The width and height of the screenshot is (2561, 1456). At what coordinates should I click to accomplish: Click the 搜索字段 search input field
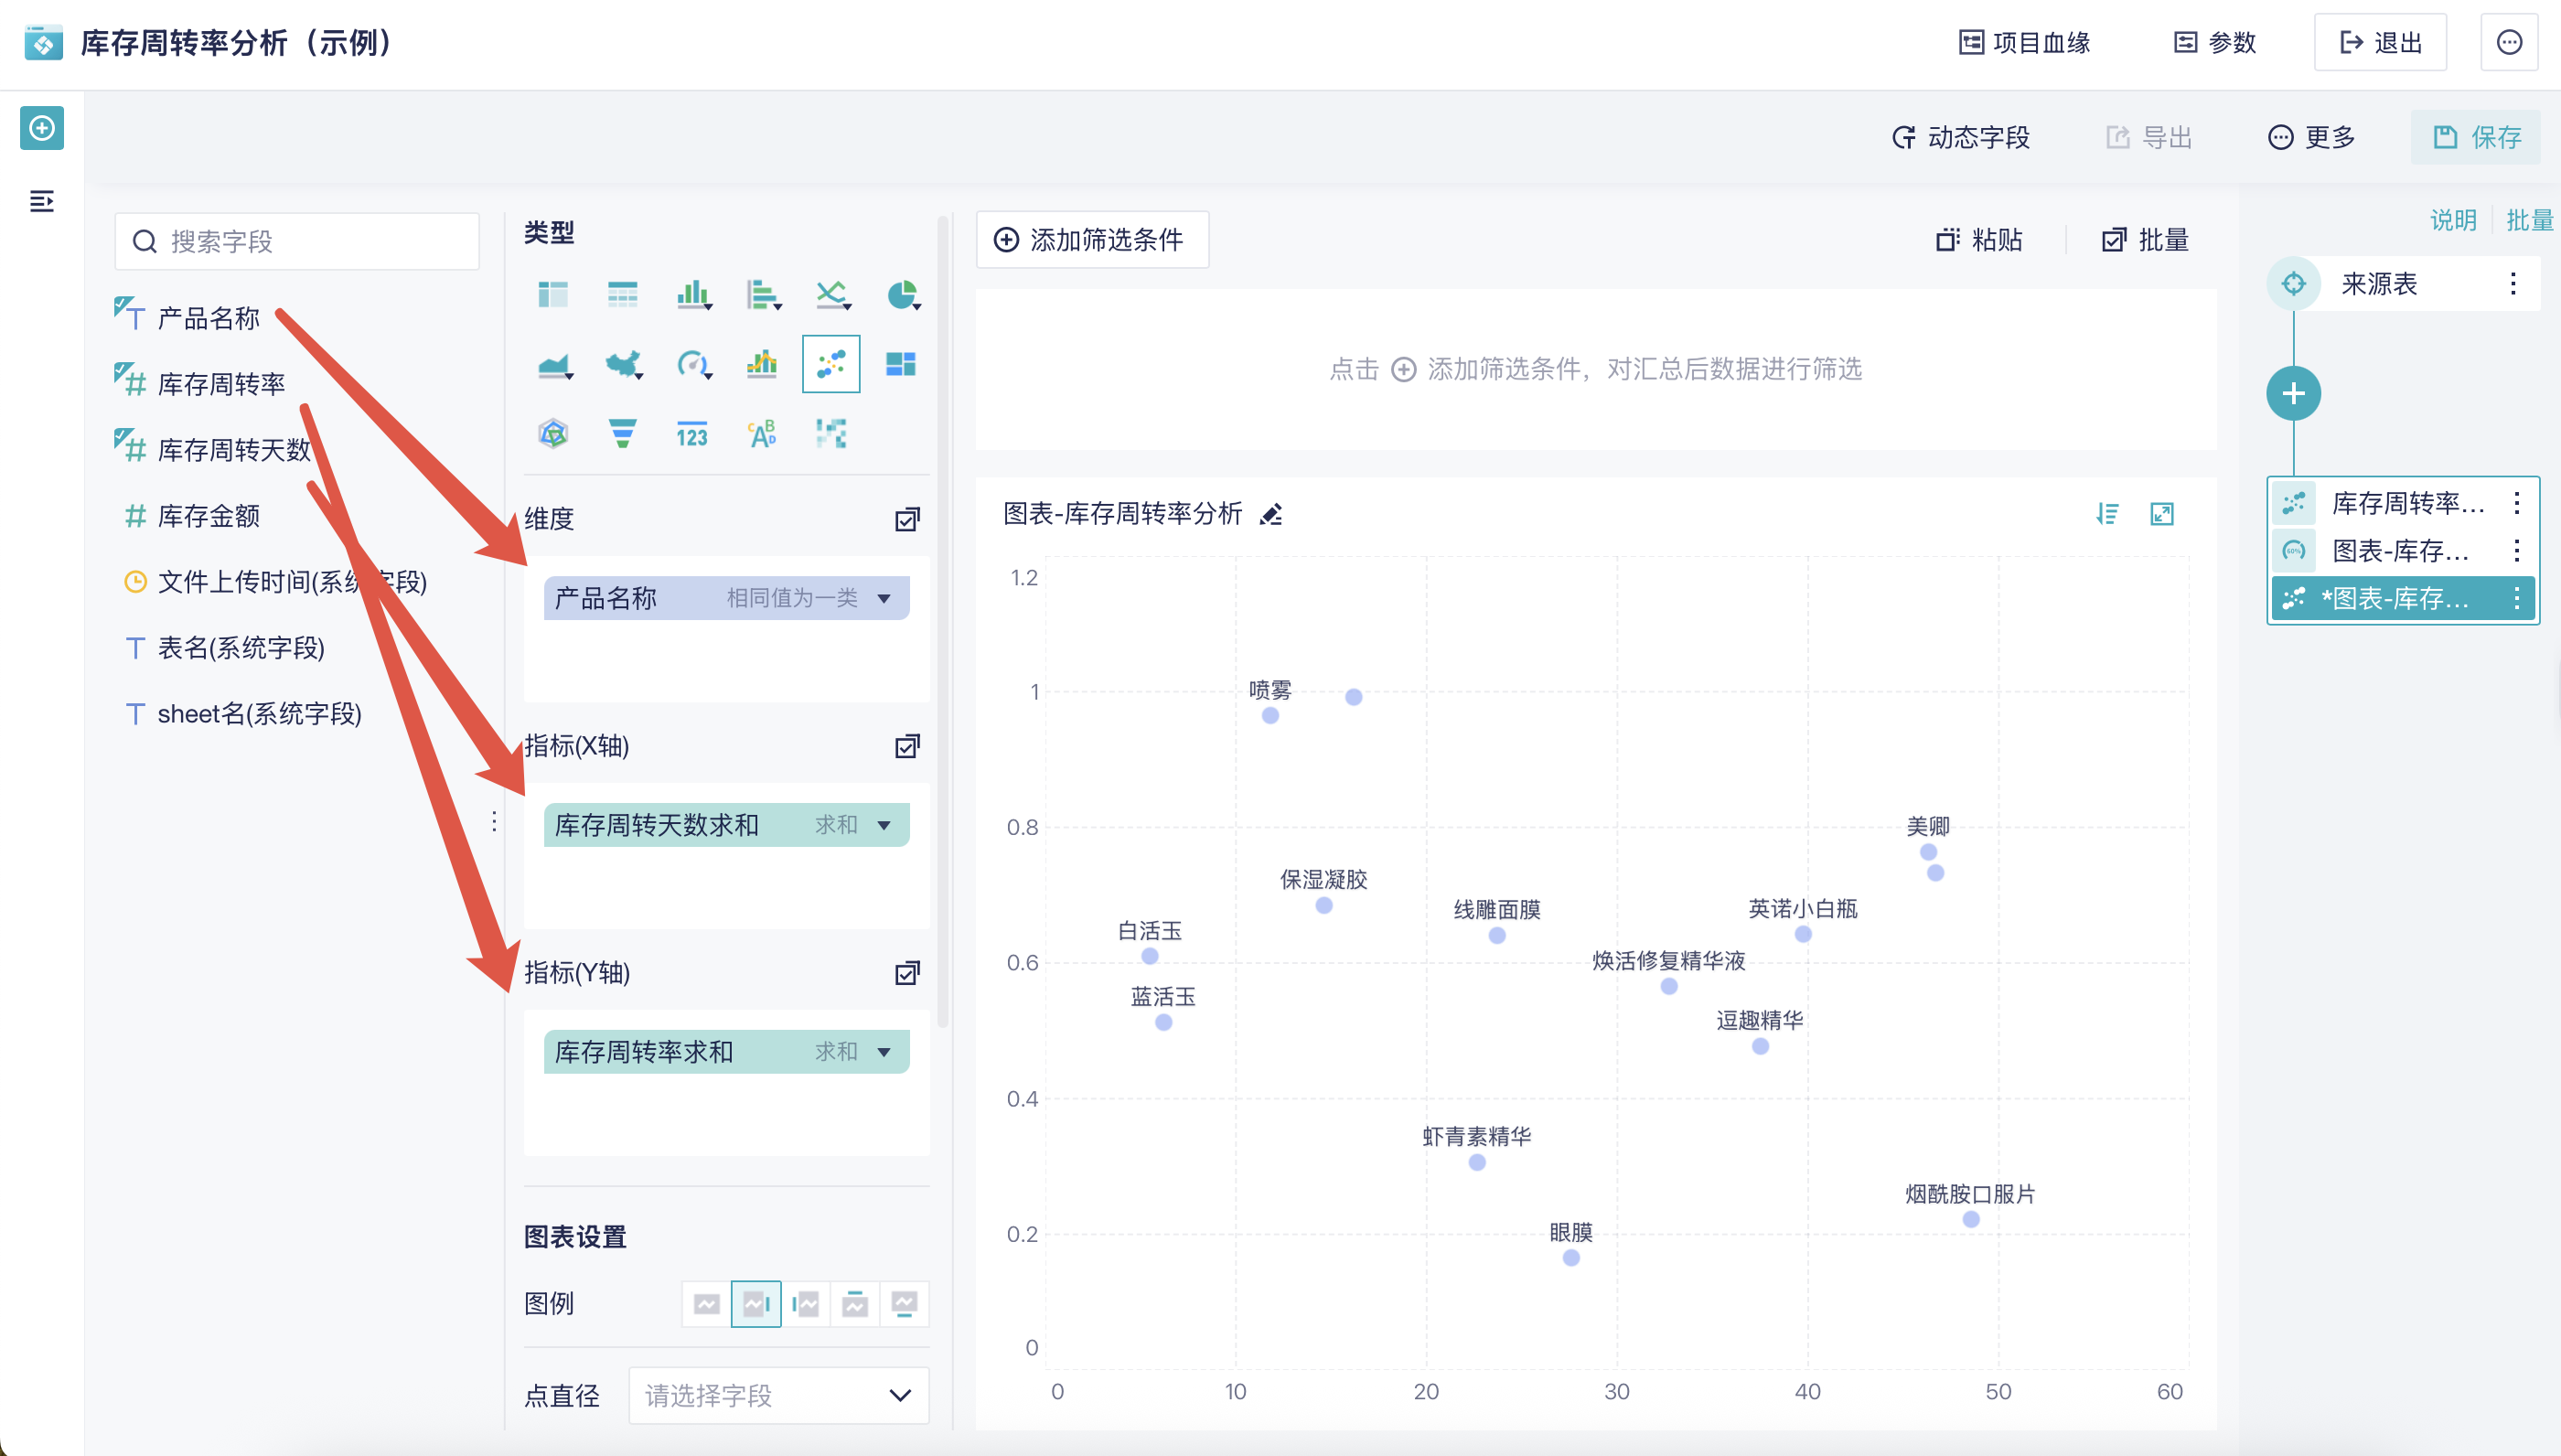point(296,240)
